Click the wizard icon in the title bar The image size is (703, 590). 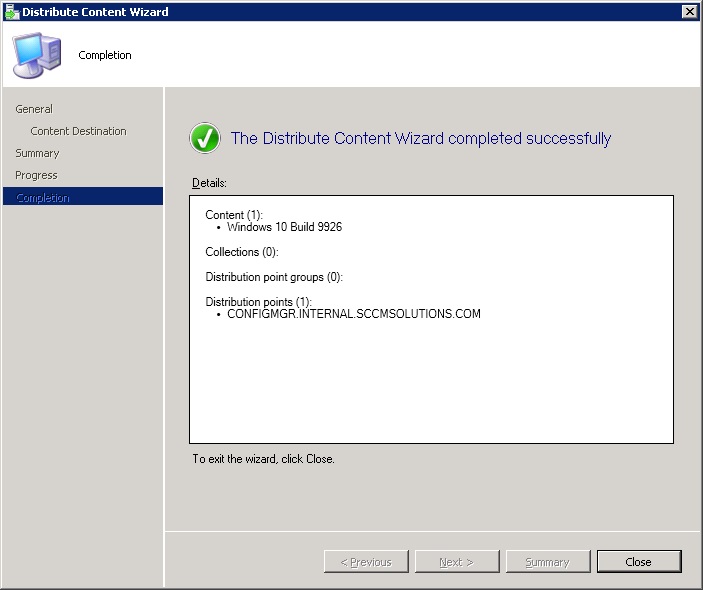click(11, 12)
